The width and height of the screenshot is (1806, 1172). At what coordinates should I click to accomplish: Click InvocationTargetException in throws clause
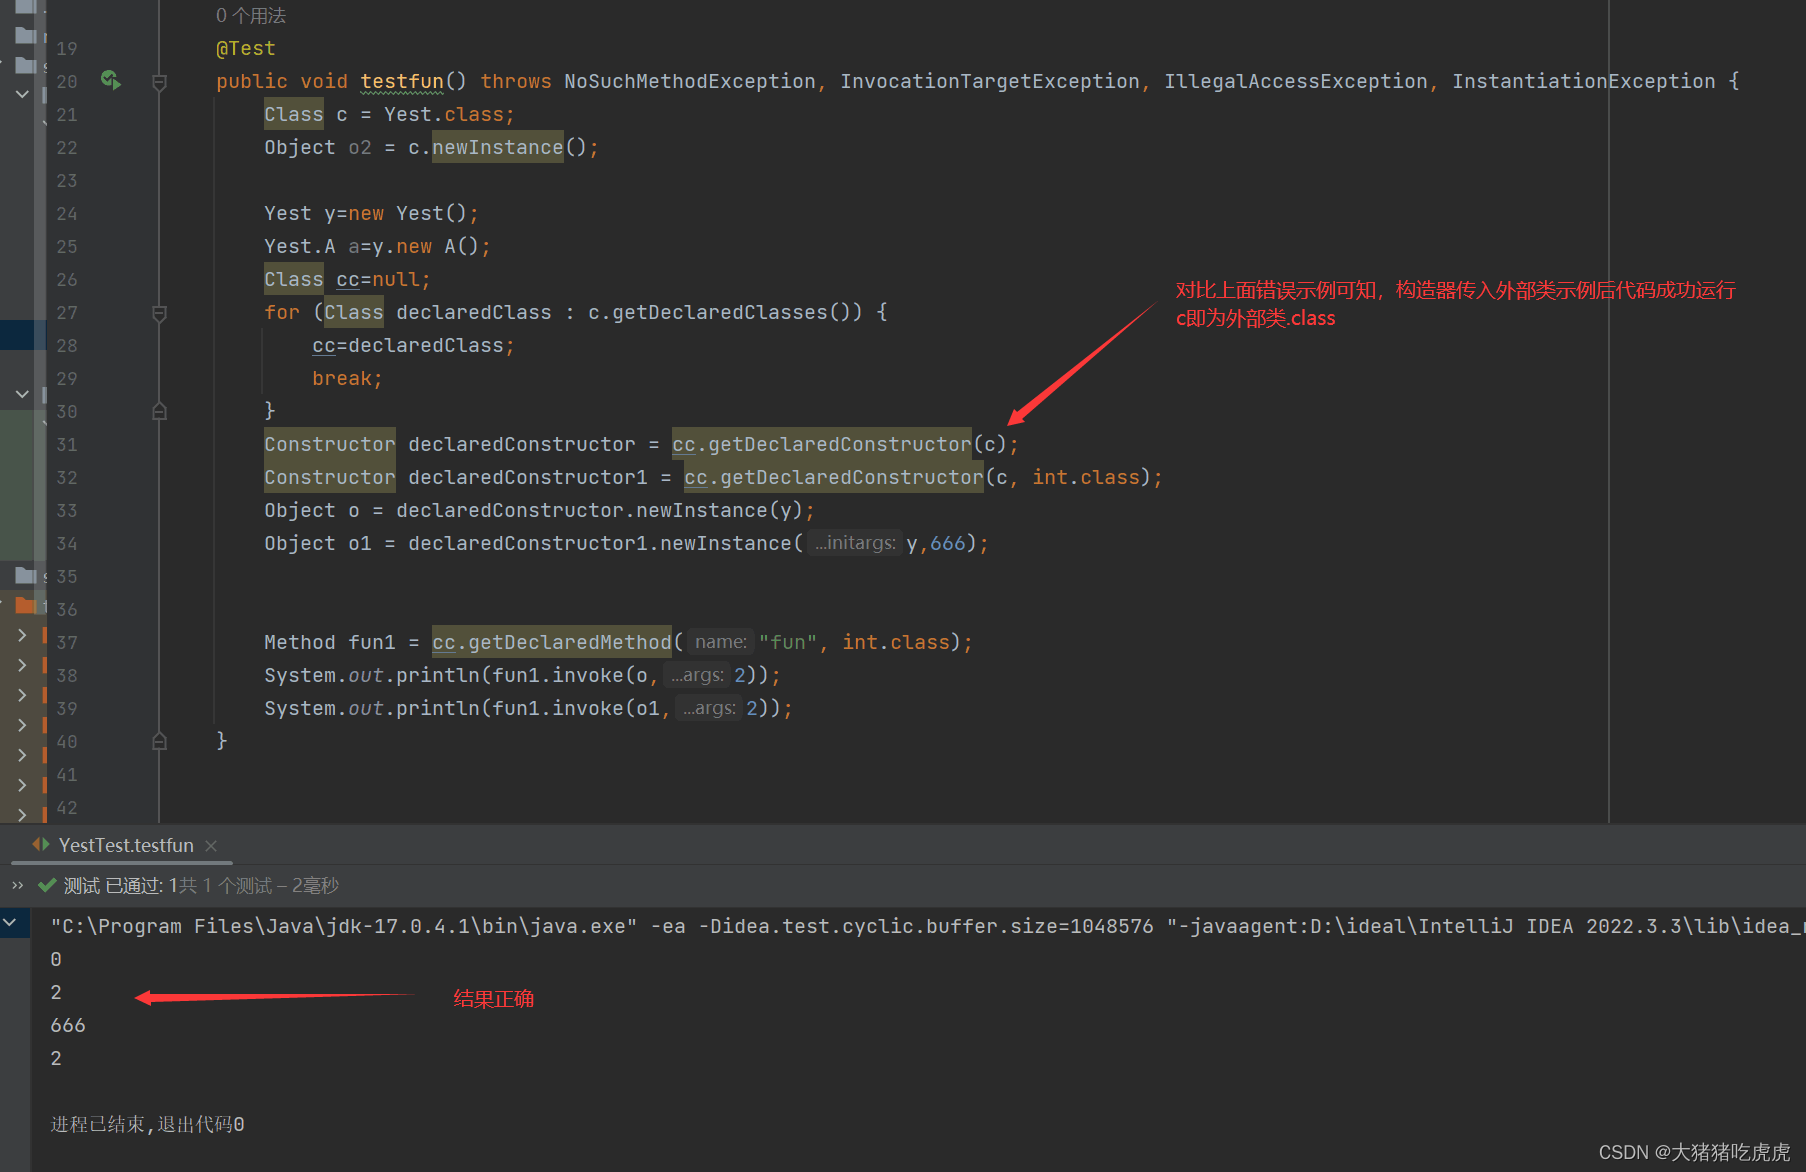[x=990, y=81]
